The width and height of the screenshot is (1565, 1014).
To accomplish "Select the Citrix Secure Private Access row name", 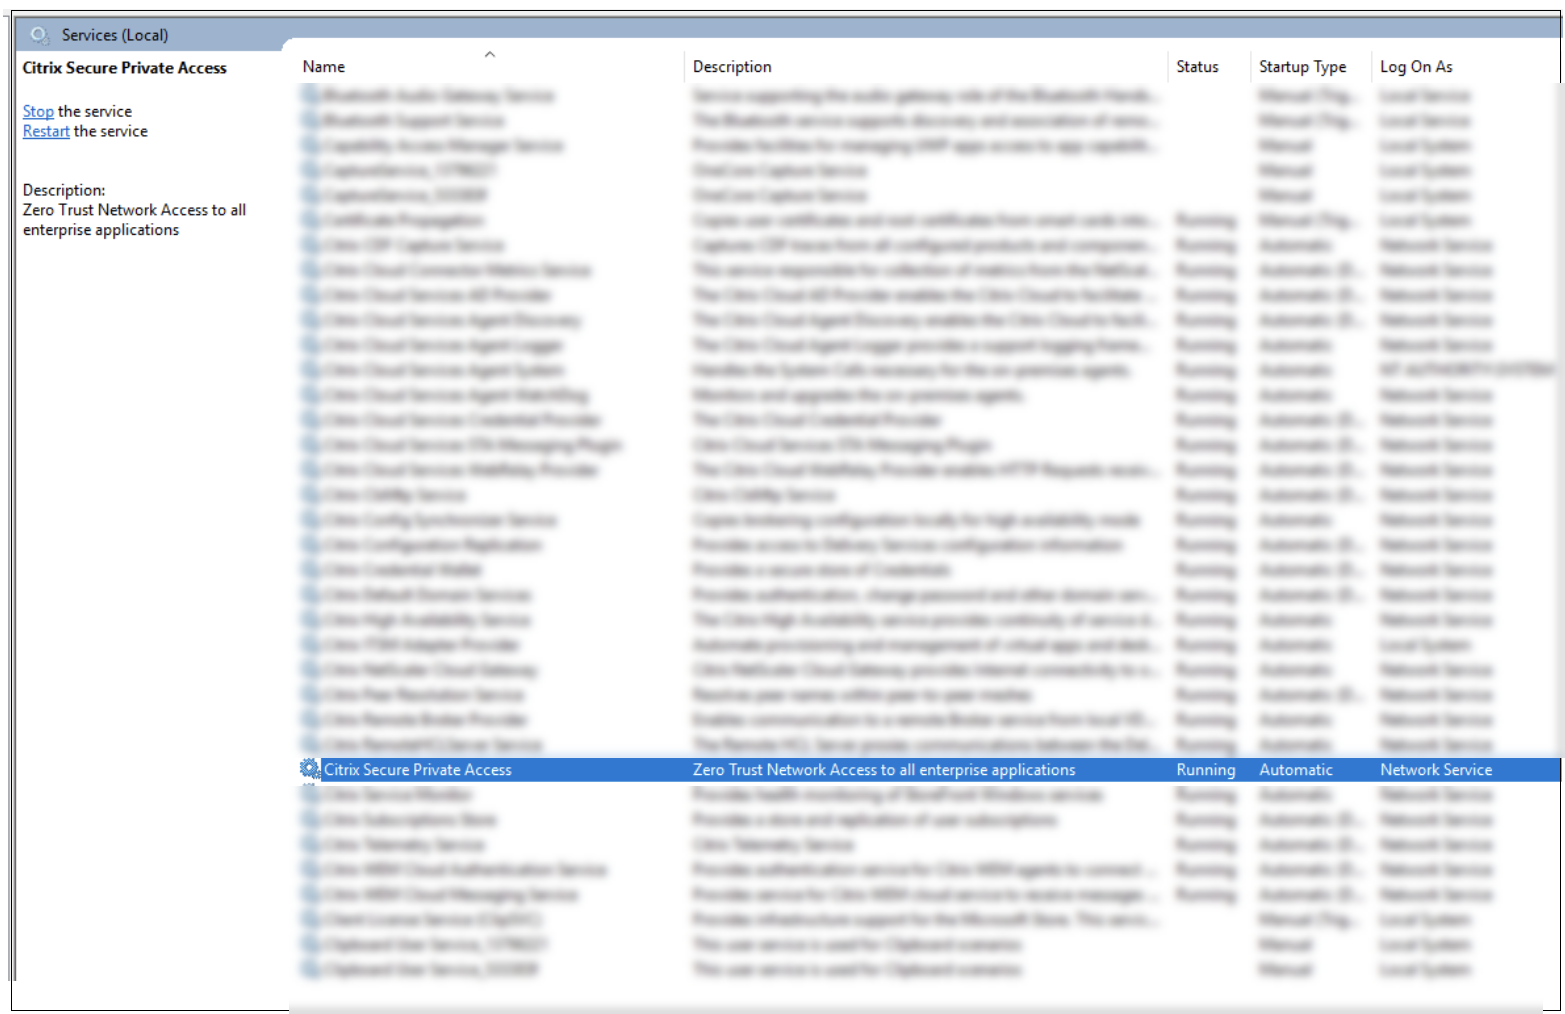I will pyautogui.click(x=417, y=770).
